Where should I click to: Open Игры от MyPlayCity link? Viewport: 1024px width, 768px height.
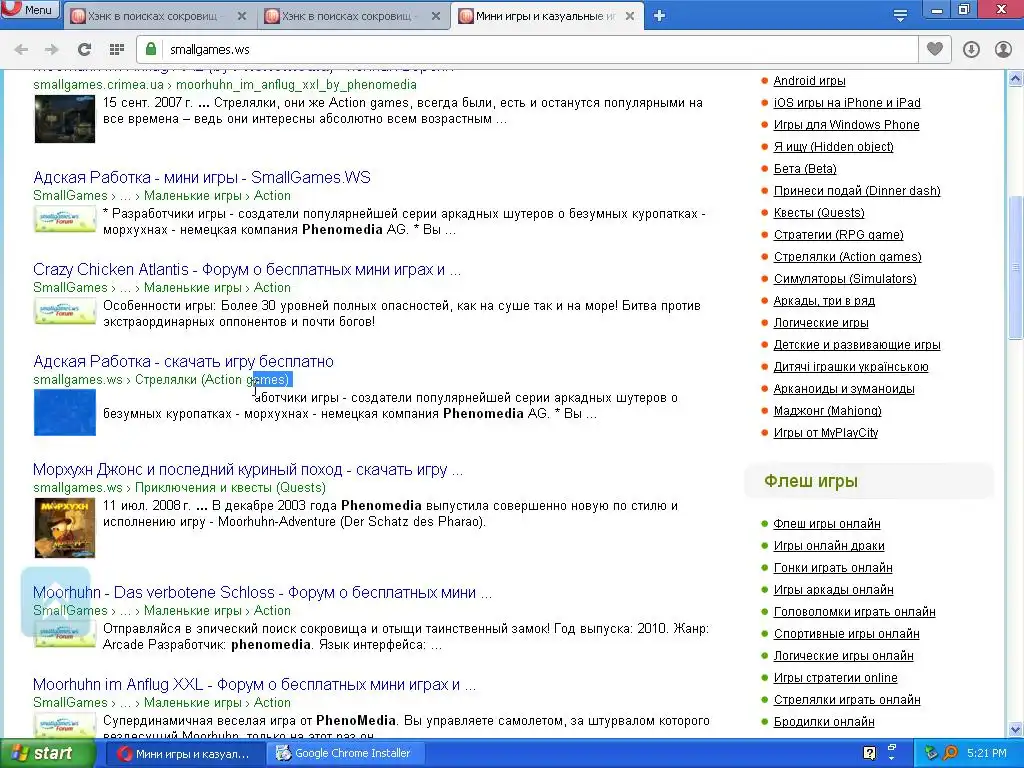[825, 433]
